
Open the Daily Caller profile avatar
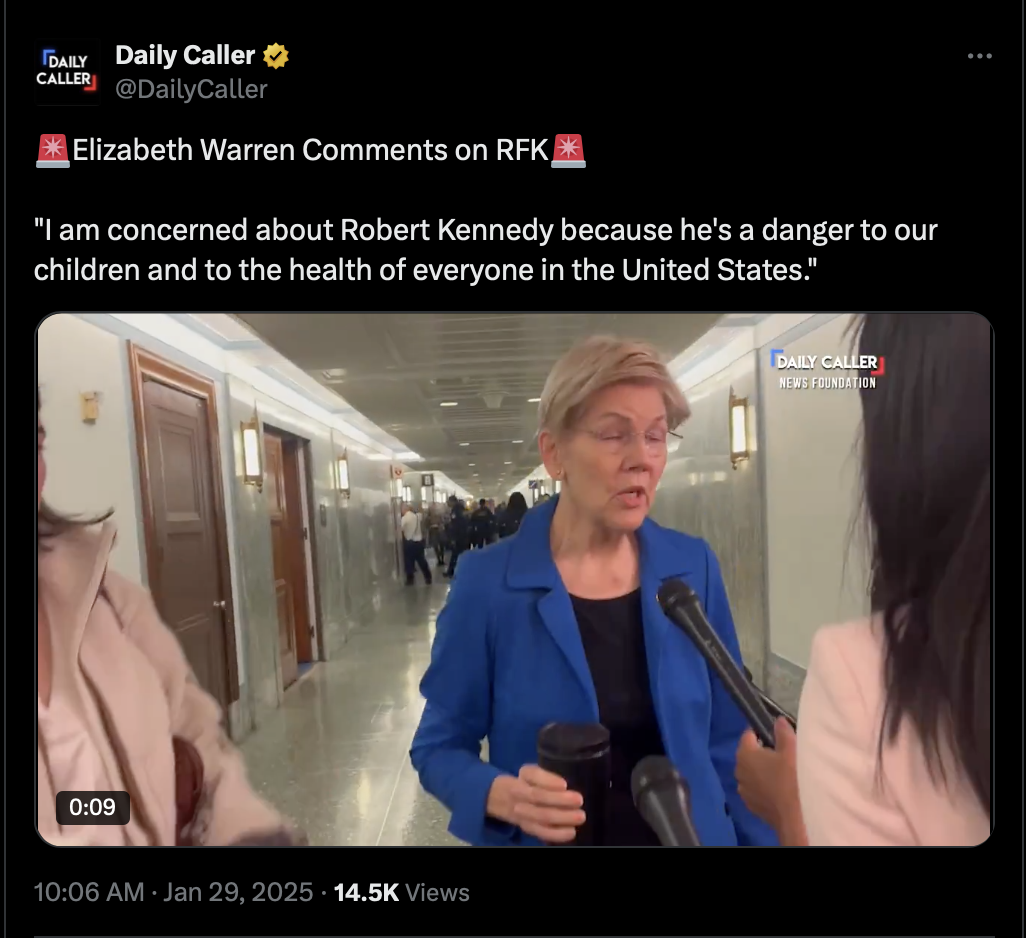66,71
